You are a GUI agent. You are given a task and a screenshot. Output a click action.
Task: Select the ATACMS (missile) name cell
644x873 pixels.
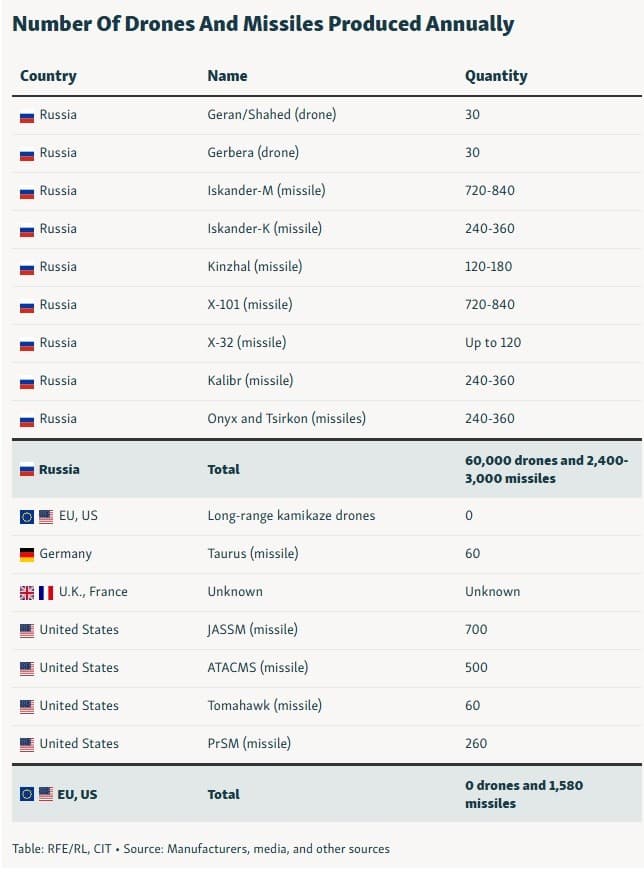tap(257, 668)
